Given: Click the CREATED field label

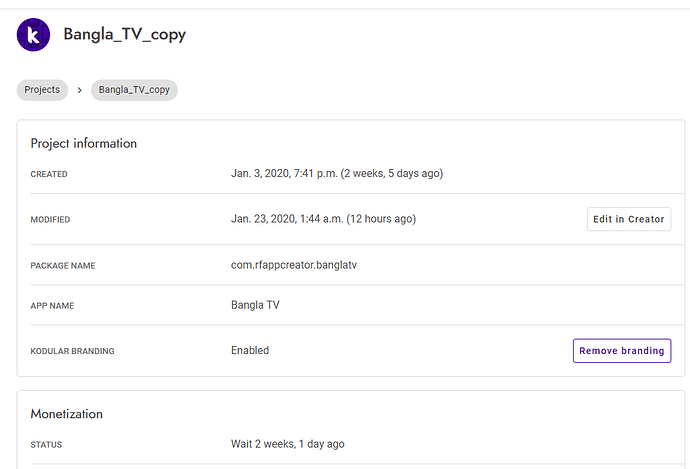Looking at the screenshot, I should [x=49, y=174].
